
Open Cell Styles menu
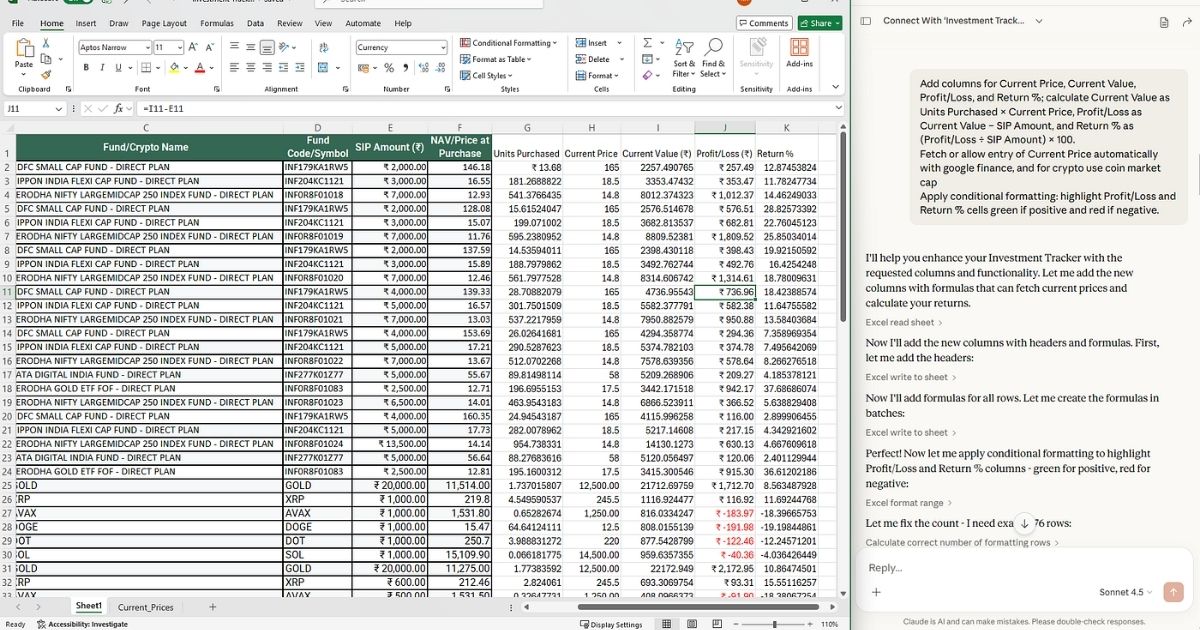(486, 75)
